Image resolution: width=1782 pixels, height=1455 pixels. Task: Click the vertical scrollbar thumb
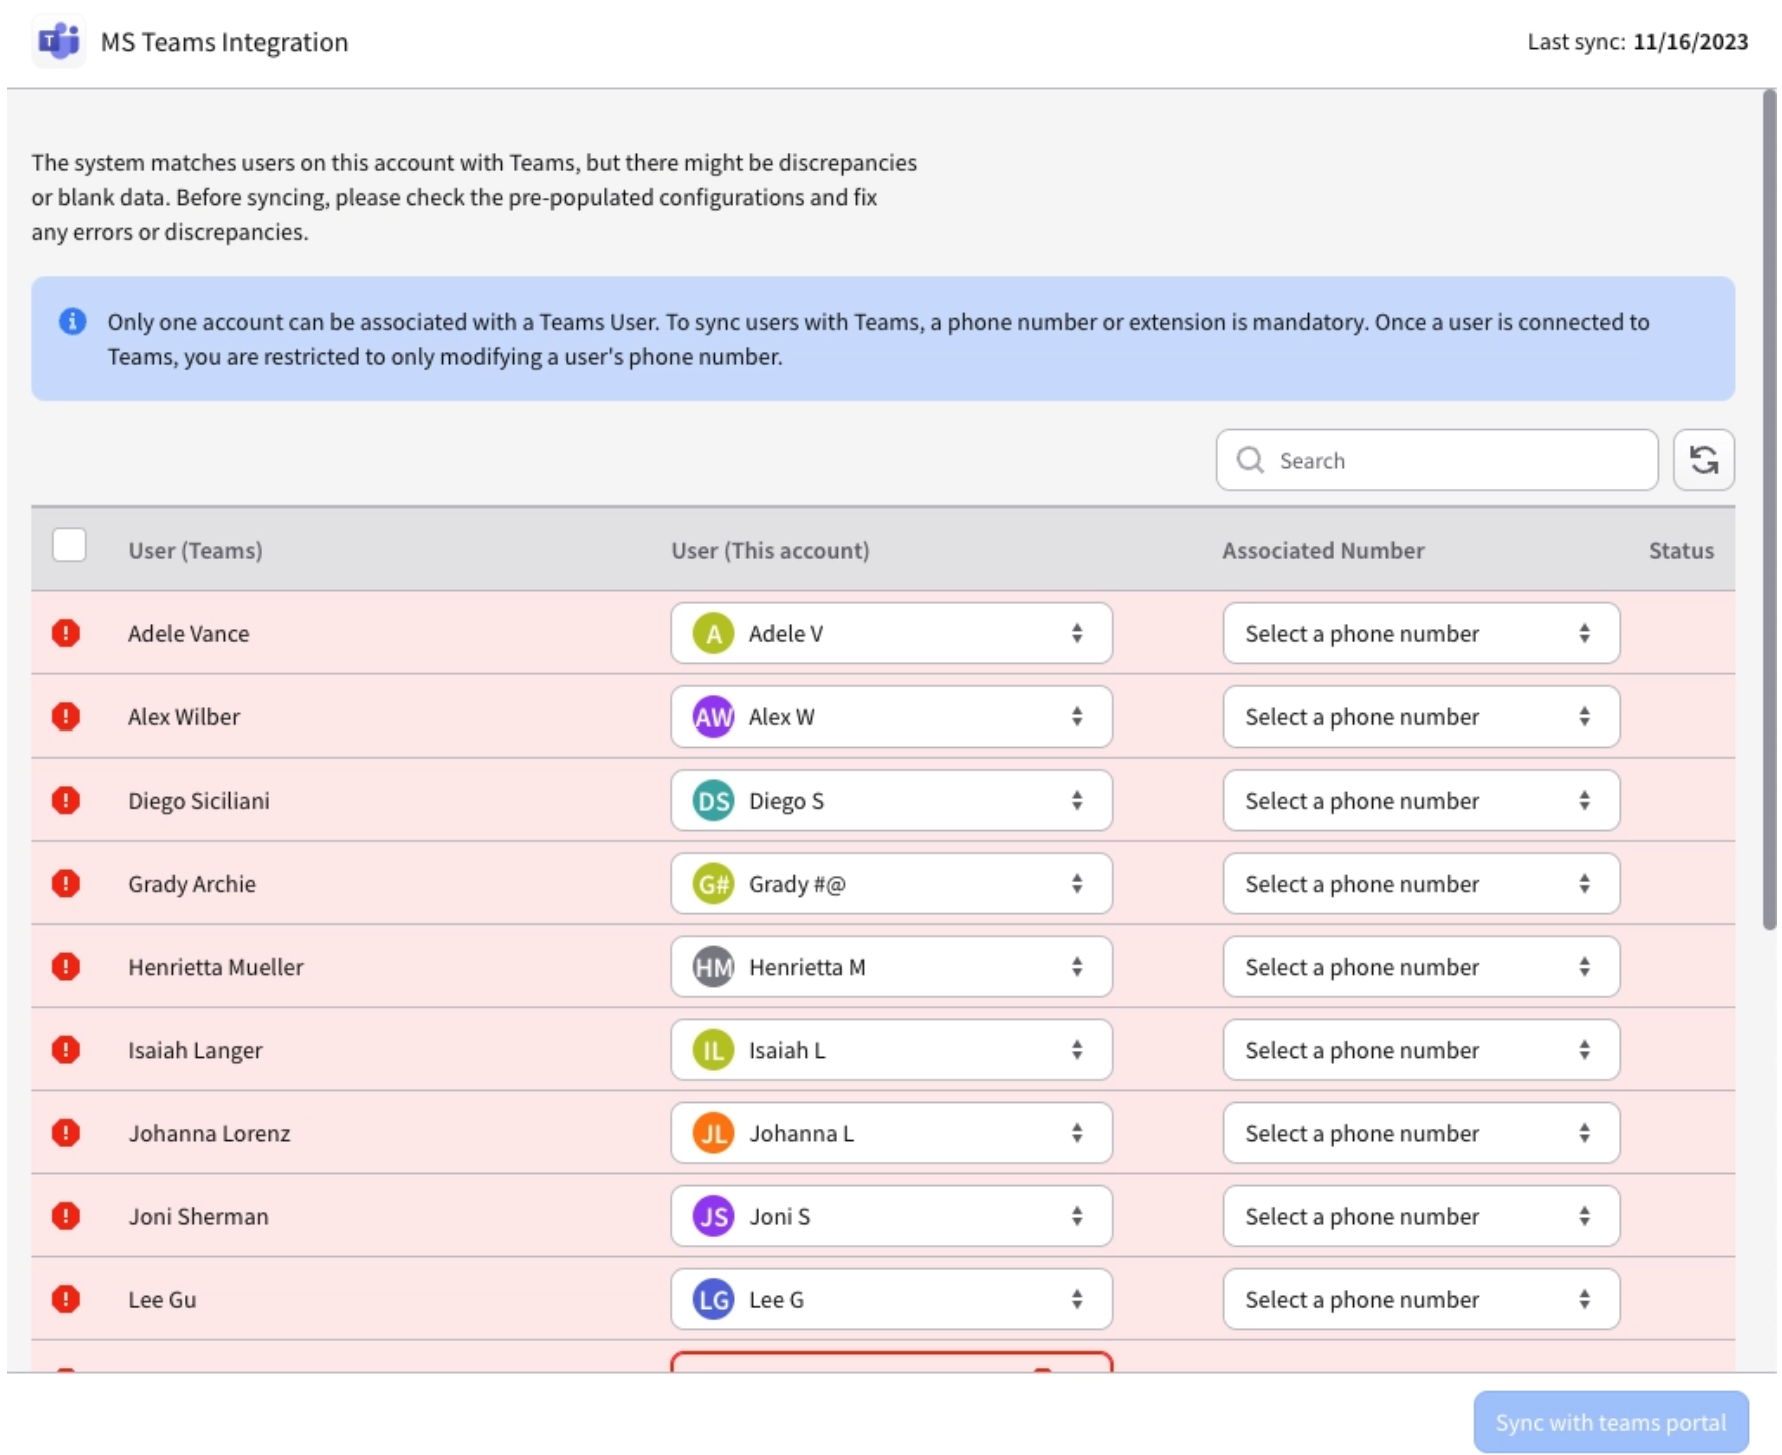tap(1769, 510)
